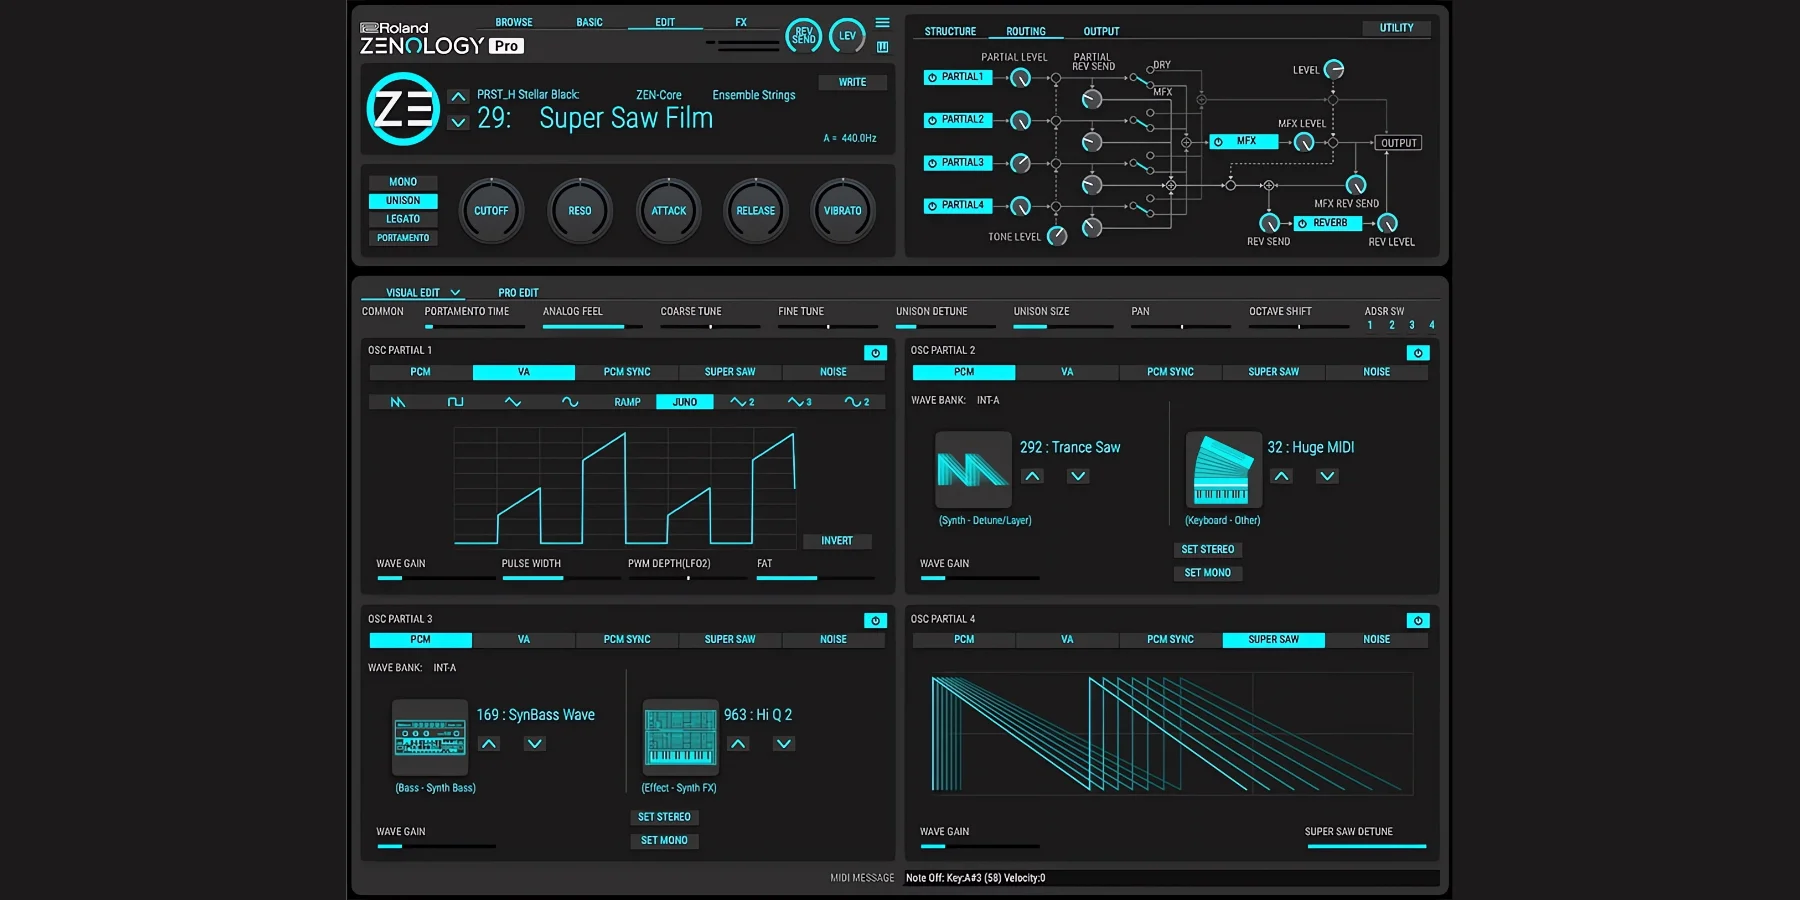This screenshot has width=1800, height=900.
Task: Open the FX tab
Action: 741,22
